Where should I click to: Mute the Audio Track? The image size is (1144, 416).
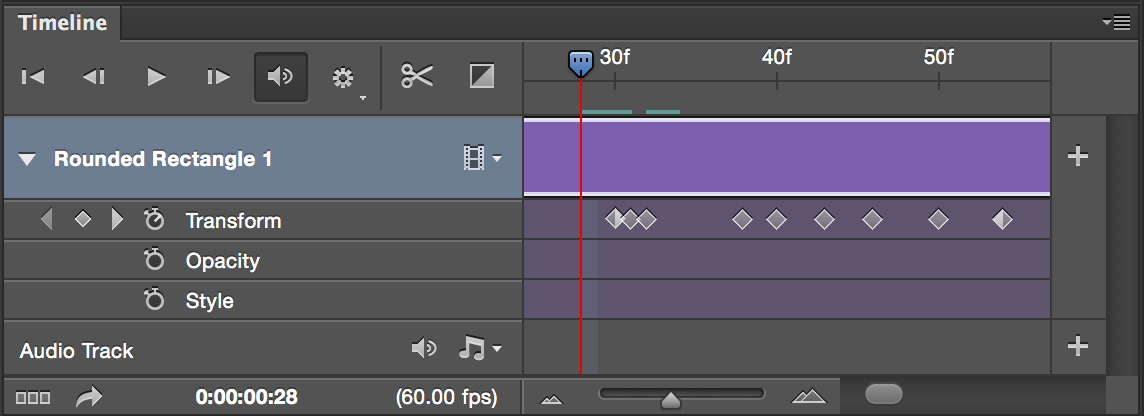point(424,348)
